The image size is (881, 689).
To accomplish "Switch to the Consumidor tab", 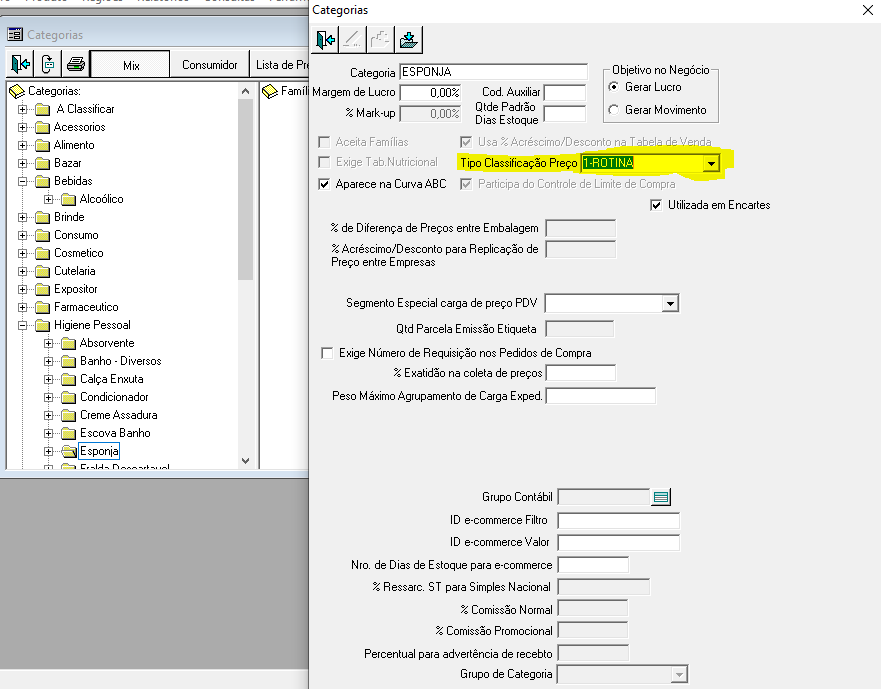I will [x=210, y=65].
